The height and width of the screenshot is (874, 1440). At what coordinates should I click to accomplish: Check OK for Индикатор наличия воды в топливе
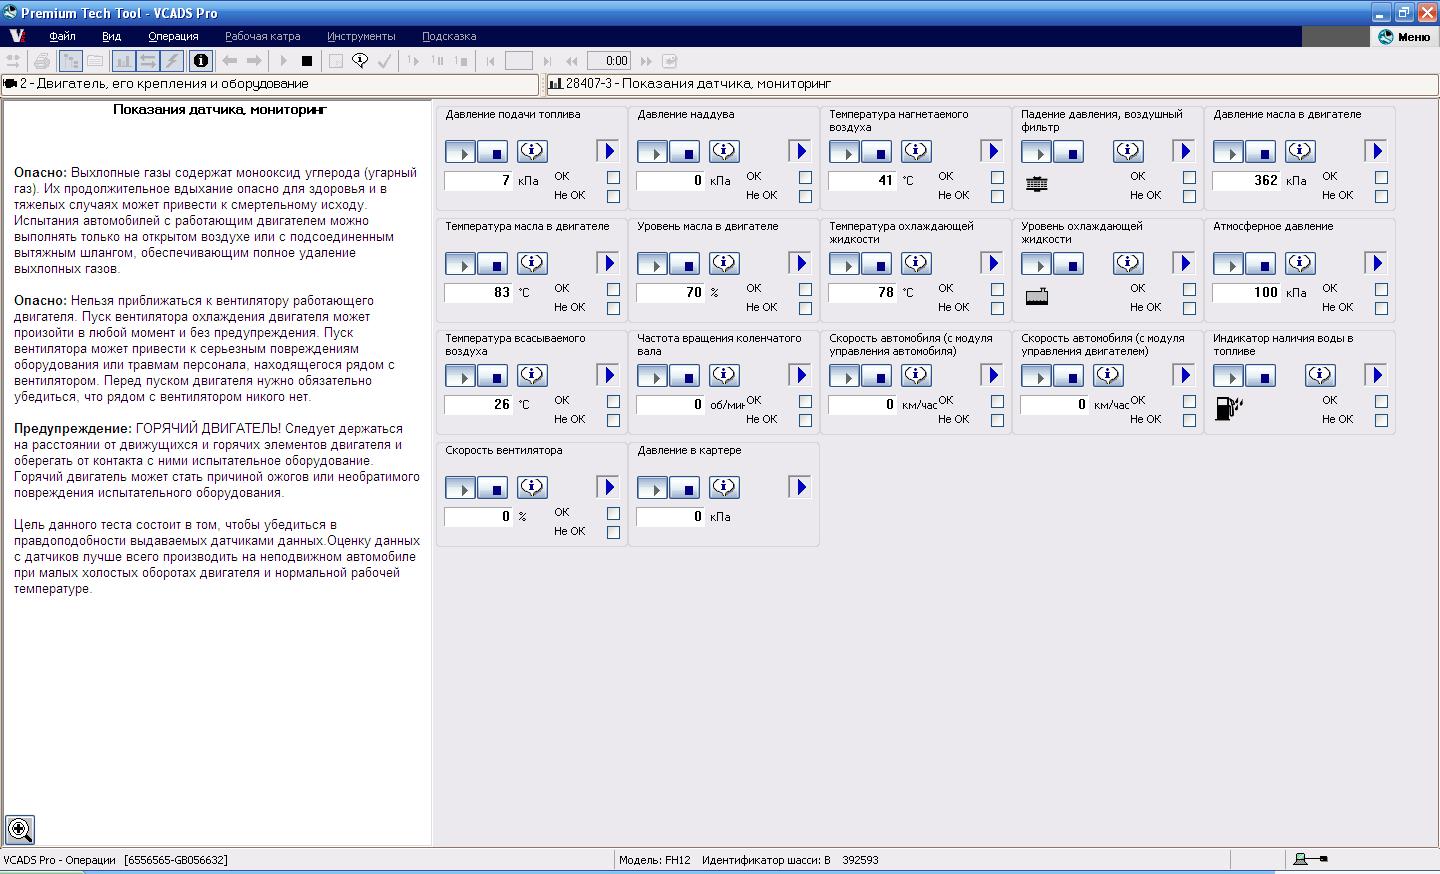tap(1381, 401)
